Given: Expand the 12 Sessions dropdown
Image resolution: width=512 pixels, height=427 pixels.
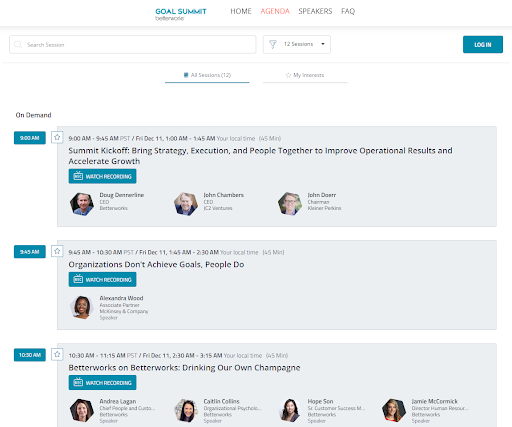Looking at the screenshot, I should click(297, 44).
